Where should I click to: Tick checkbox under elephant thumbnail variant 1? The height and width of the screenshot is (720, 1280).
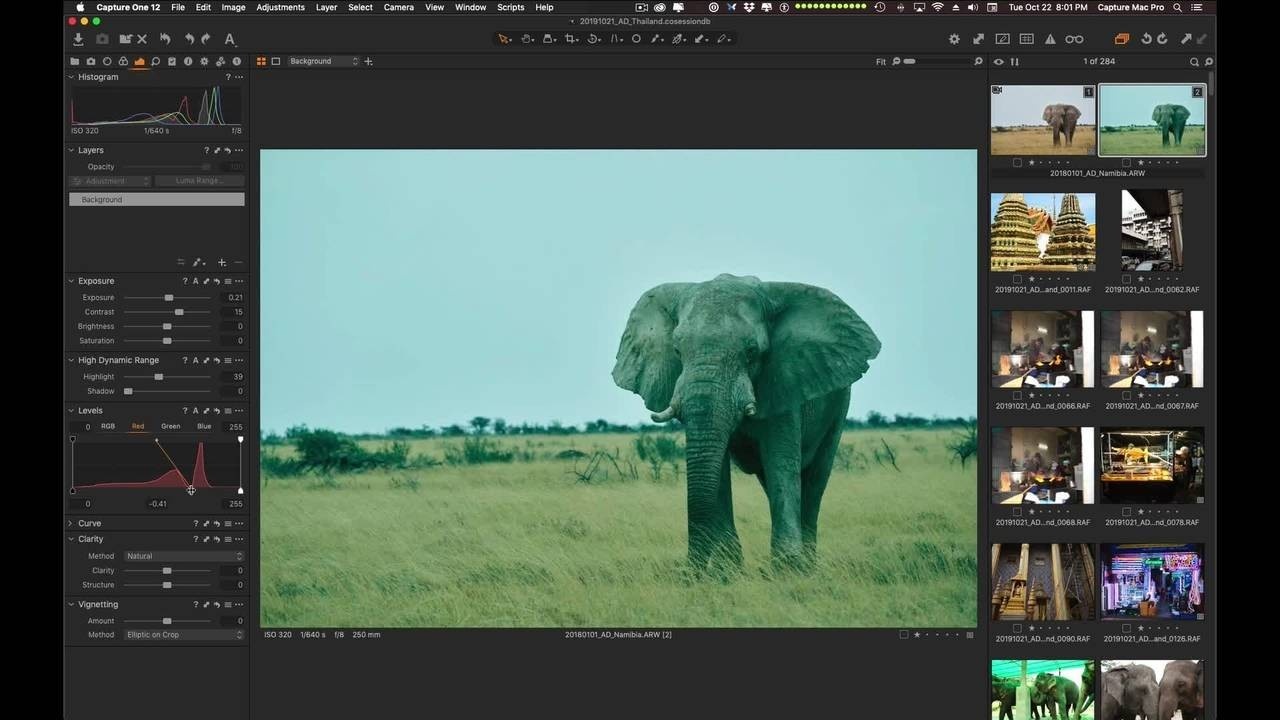[1017, 162]
